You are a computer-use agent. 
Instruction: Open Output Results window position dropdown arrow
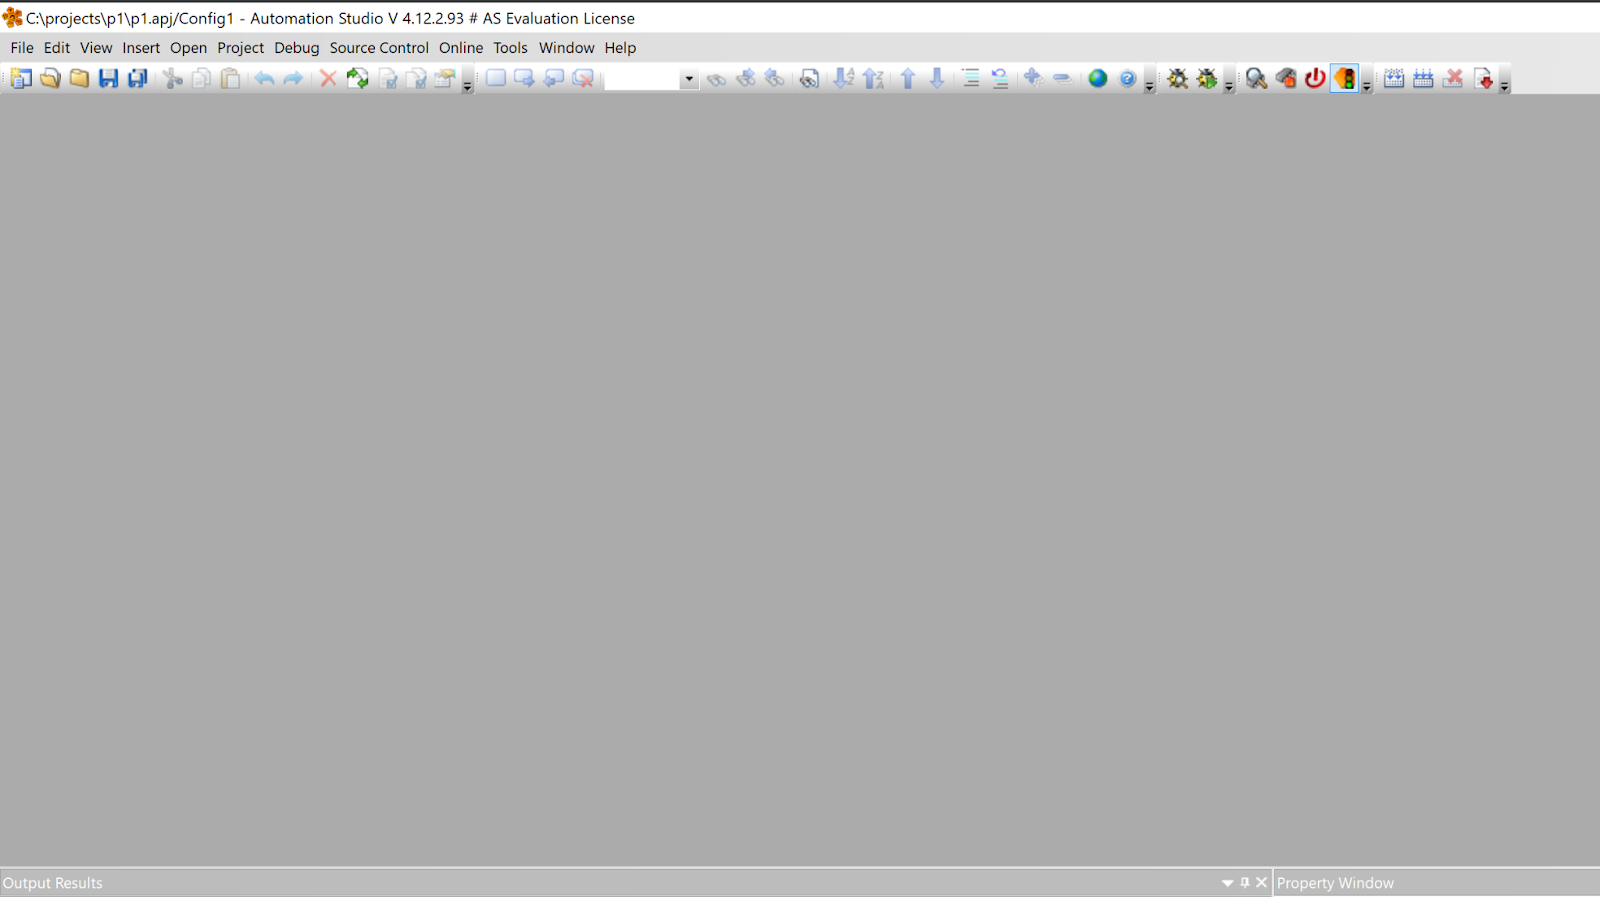tap(1228, 883)
